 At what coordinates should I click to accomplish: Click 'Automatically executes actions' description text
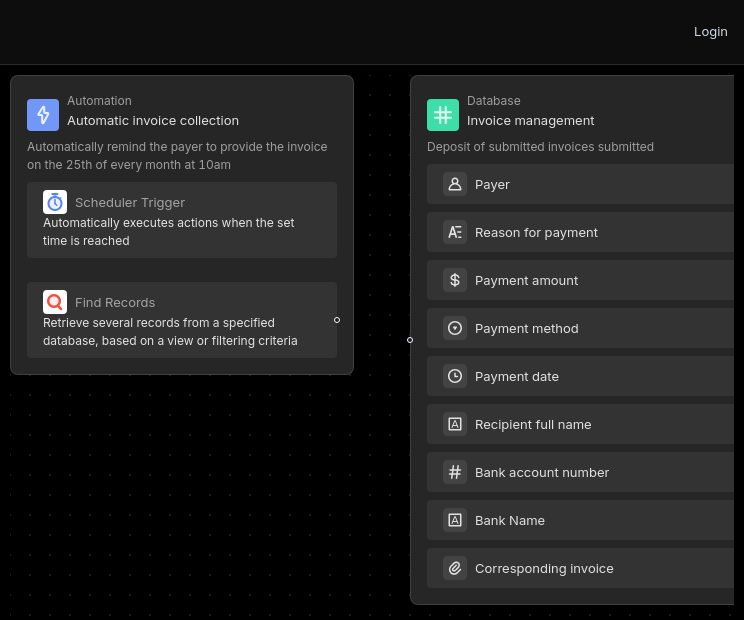point(168,231)
